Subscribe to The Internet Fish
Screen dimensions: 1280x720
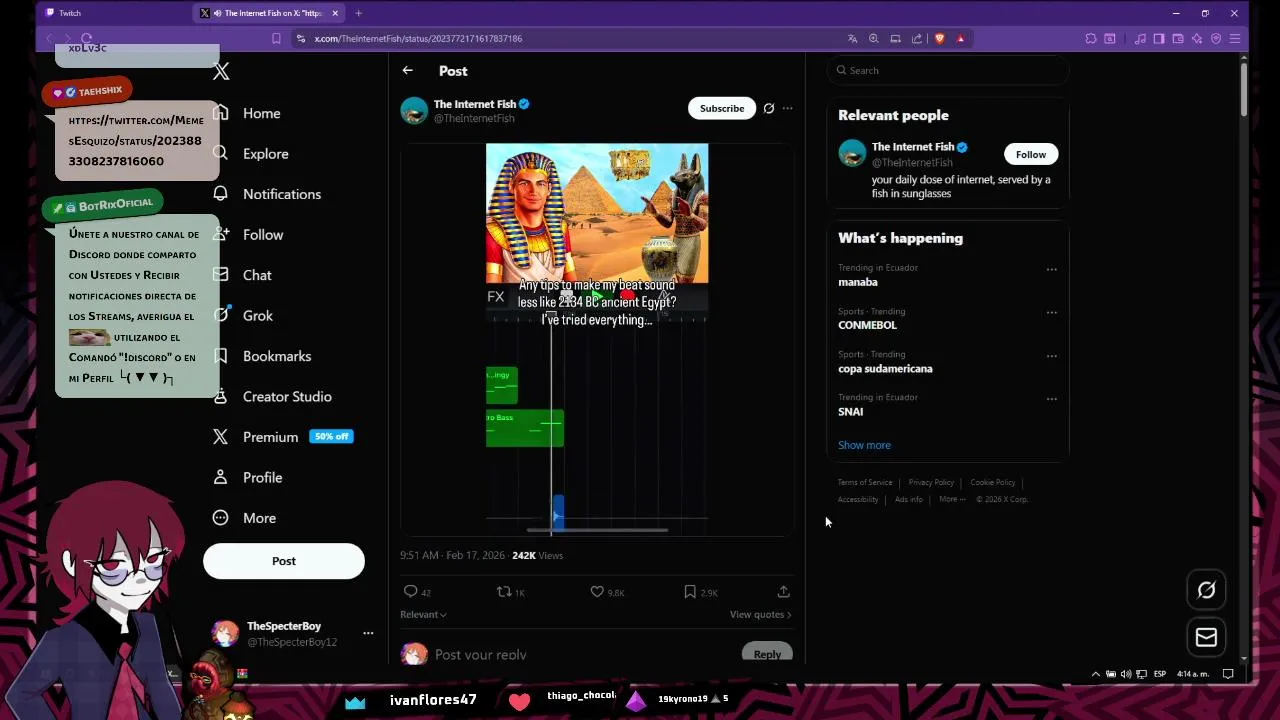coord(722,108)
